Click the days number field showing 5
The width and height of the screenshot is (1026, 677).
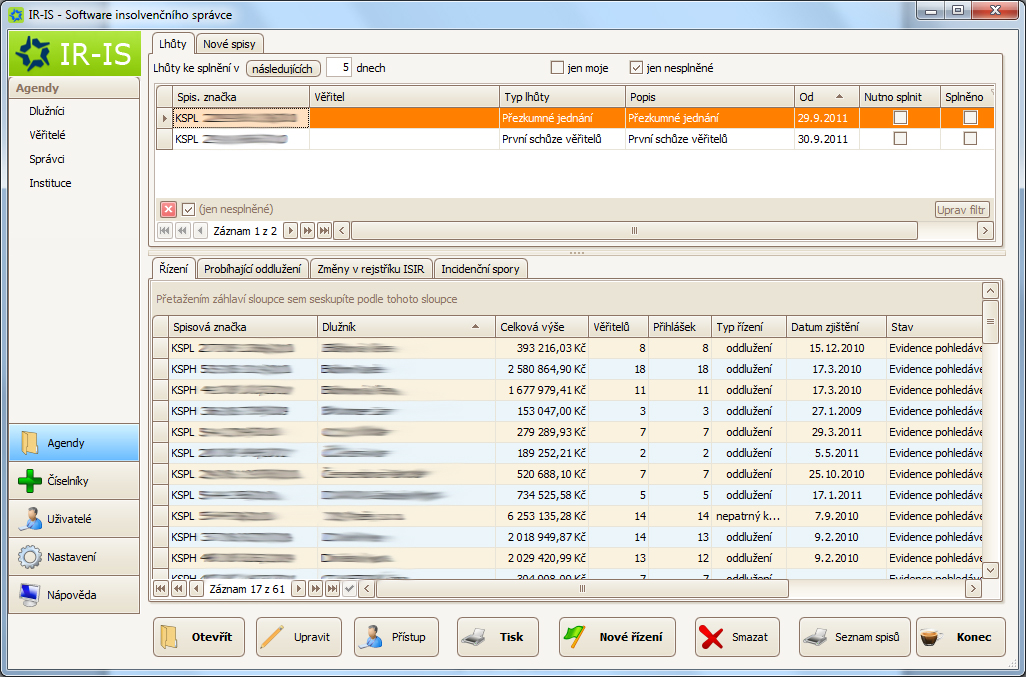click(338, 67)
